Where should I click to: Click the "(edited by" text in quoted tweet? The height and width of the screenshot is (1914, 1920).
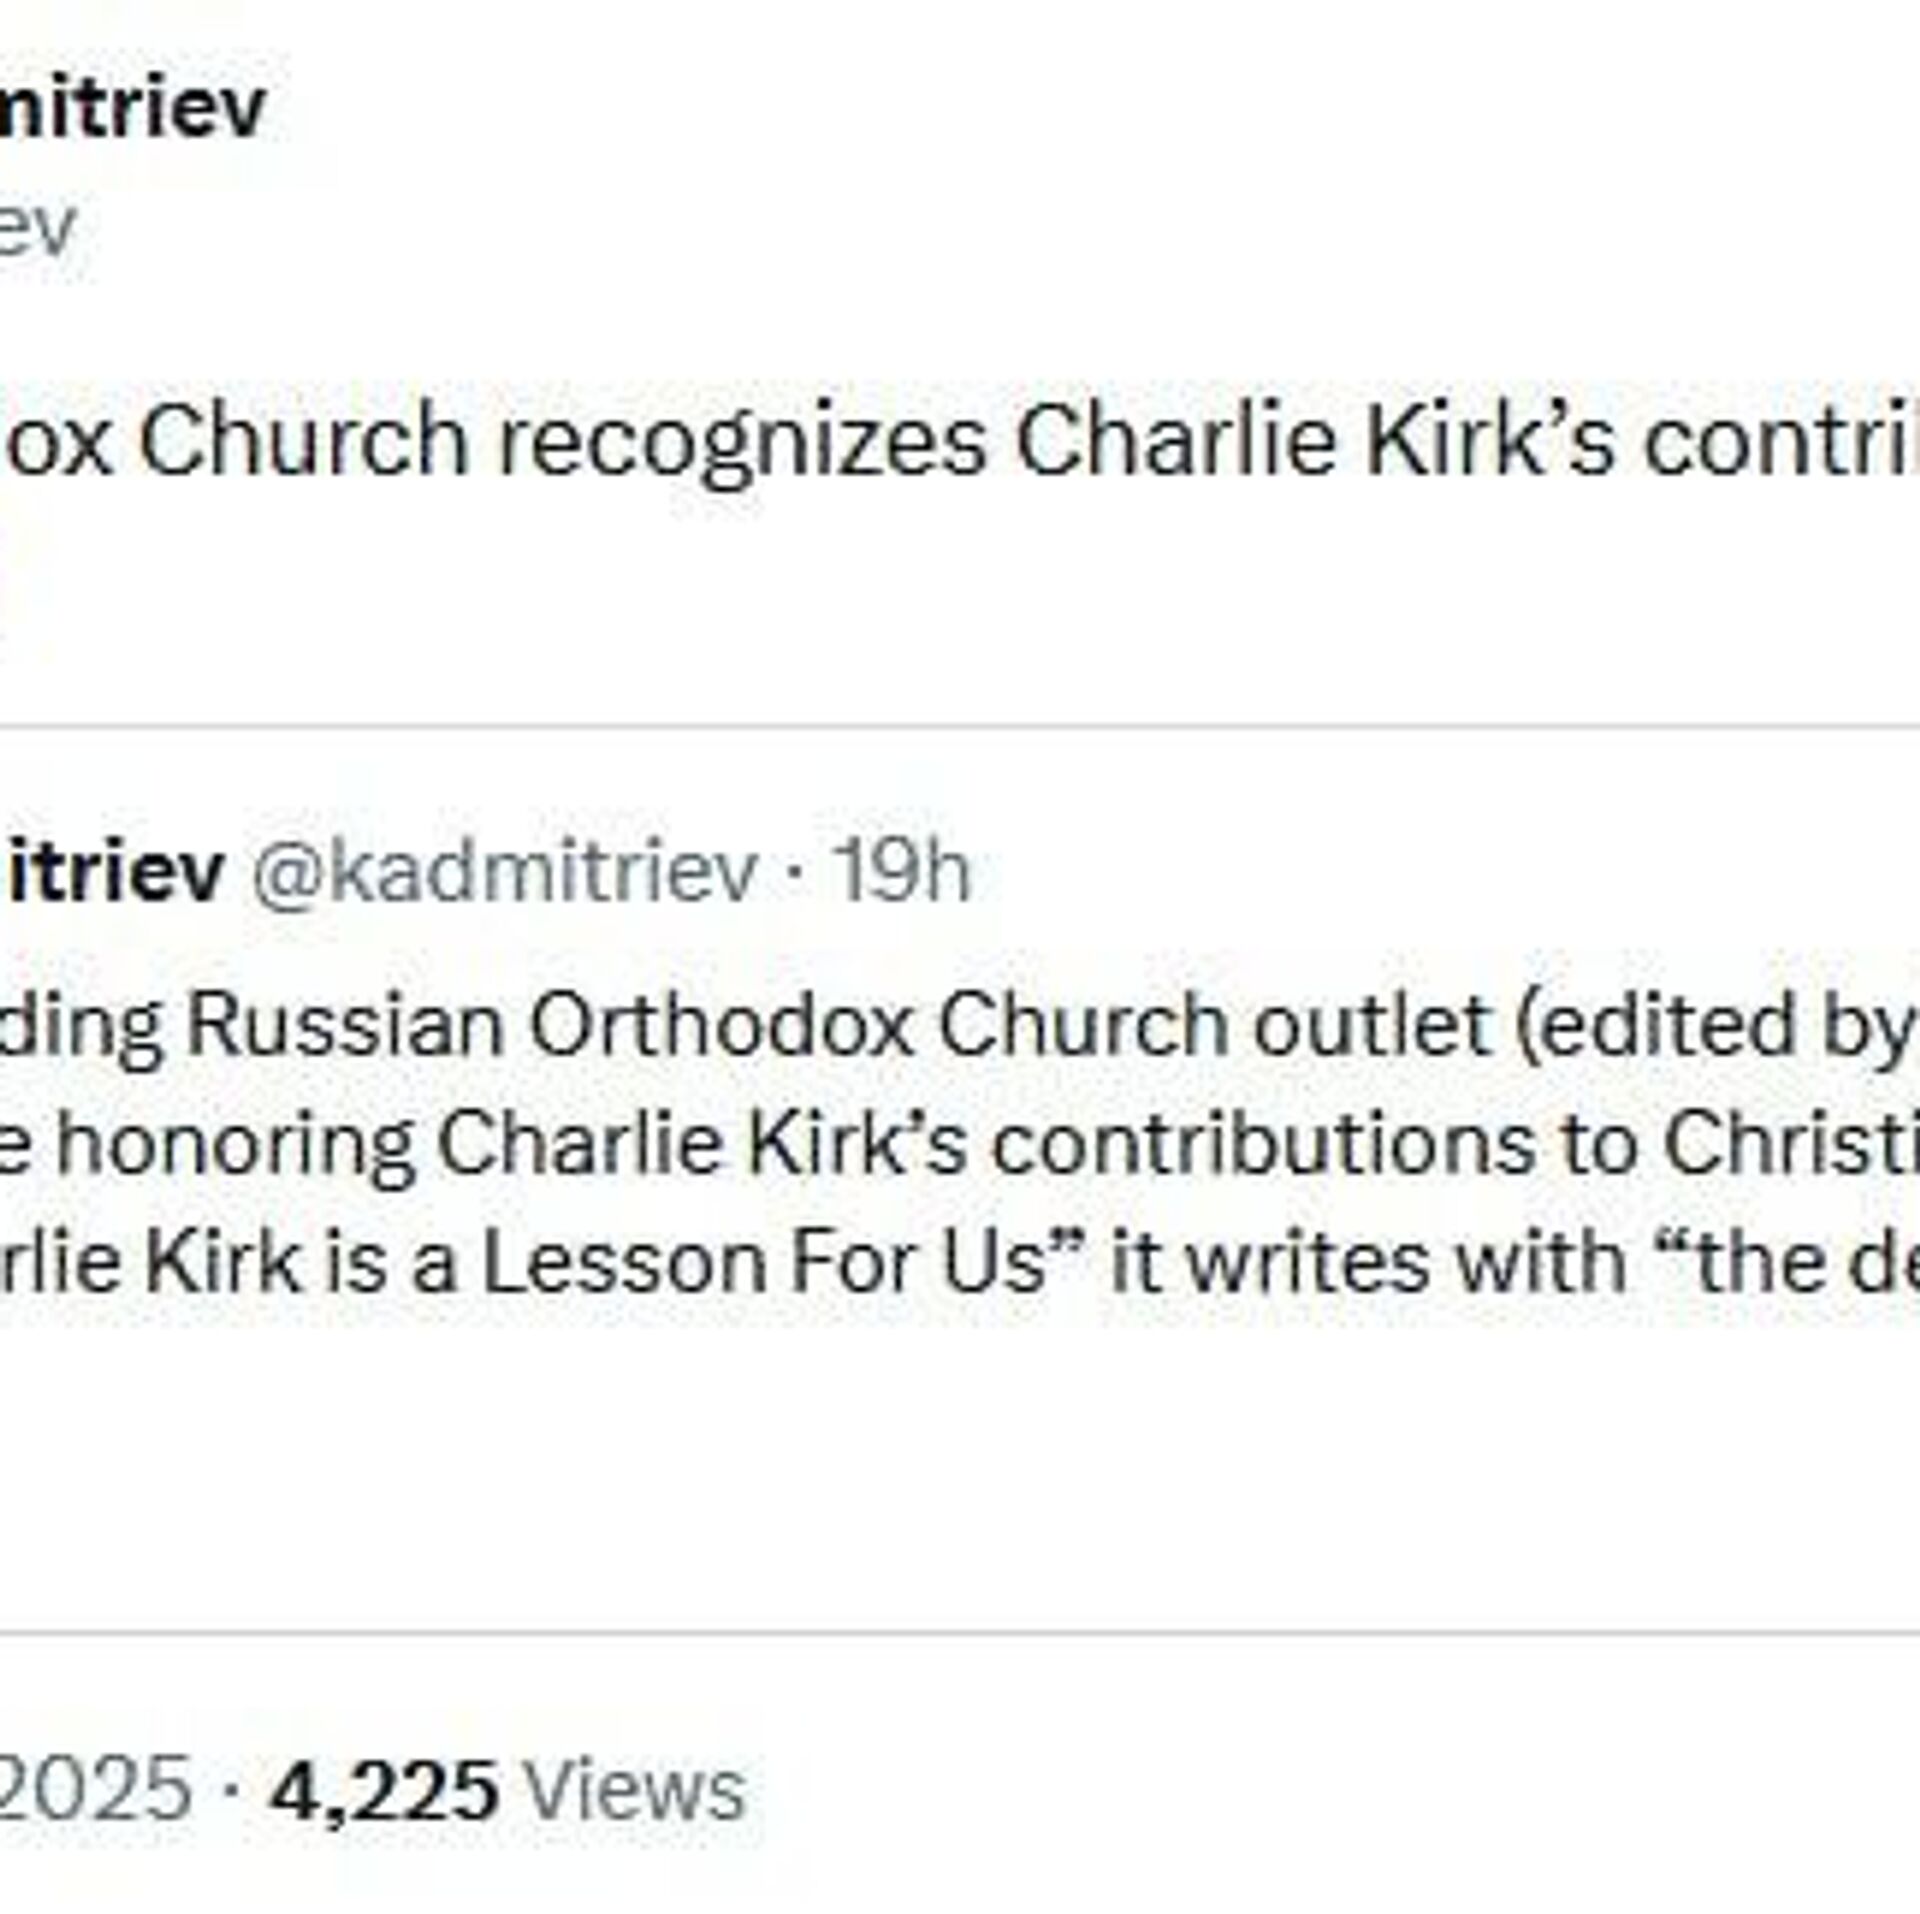click(x=1712, y=1027)
